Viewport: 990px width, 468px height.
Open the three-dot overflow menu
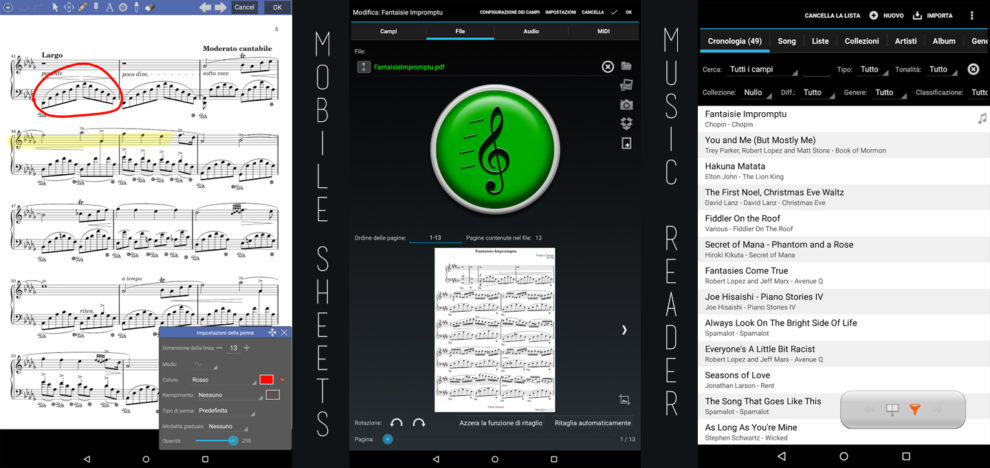click(x=971, y=16)
